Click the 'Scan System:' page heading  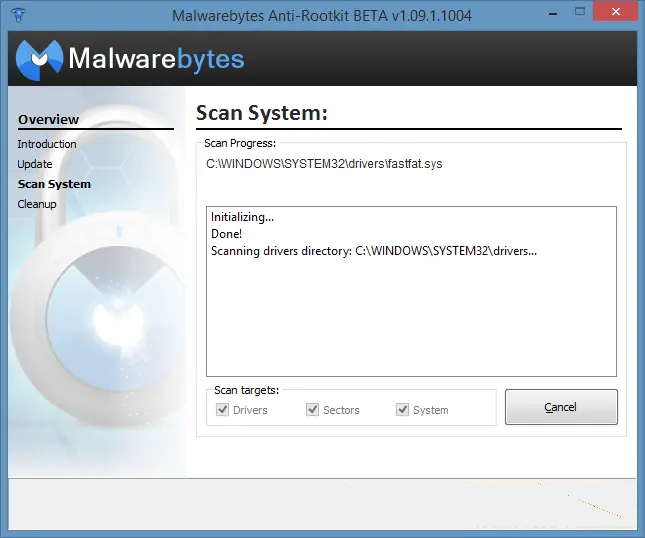tap(262, 113)
